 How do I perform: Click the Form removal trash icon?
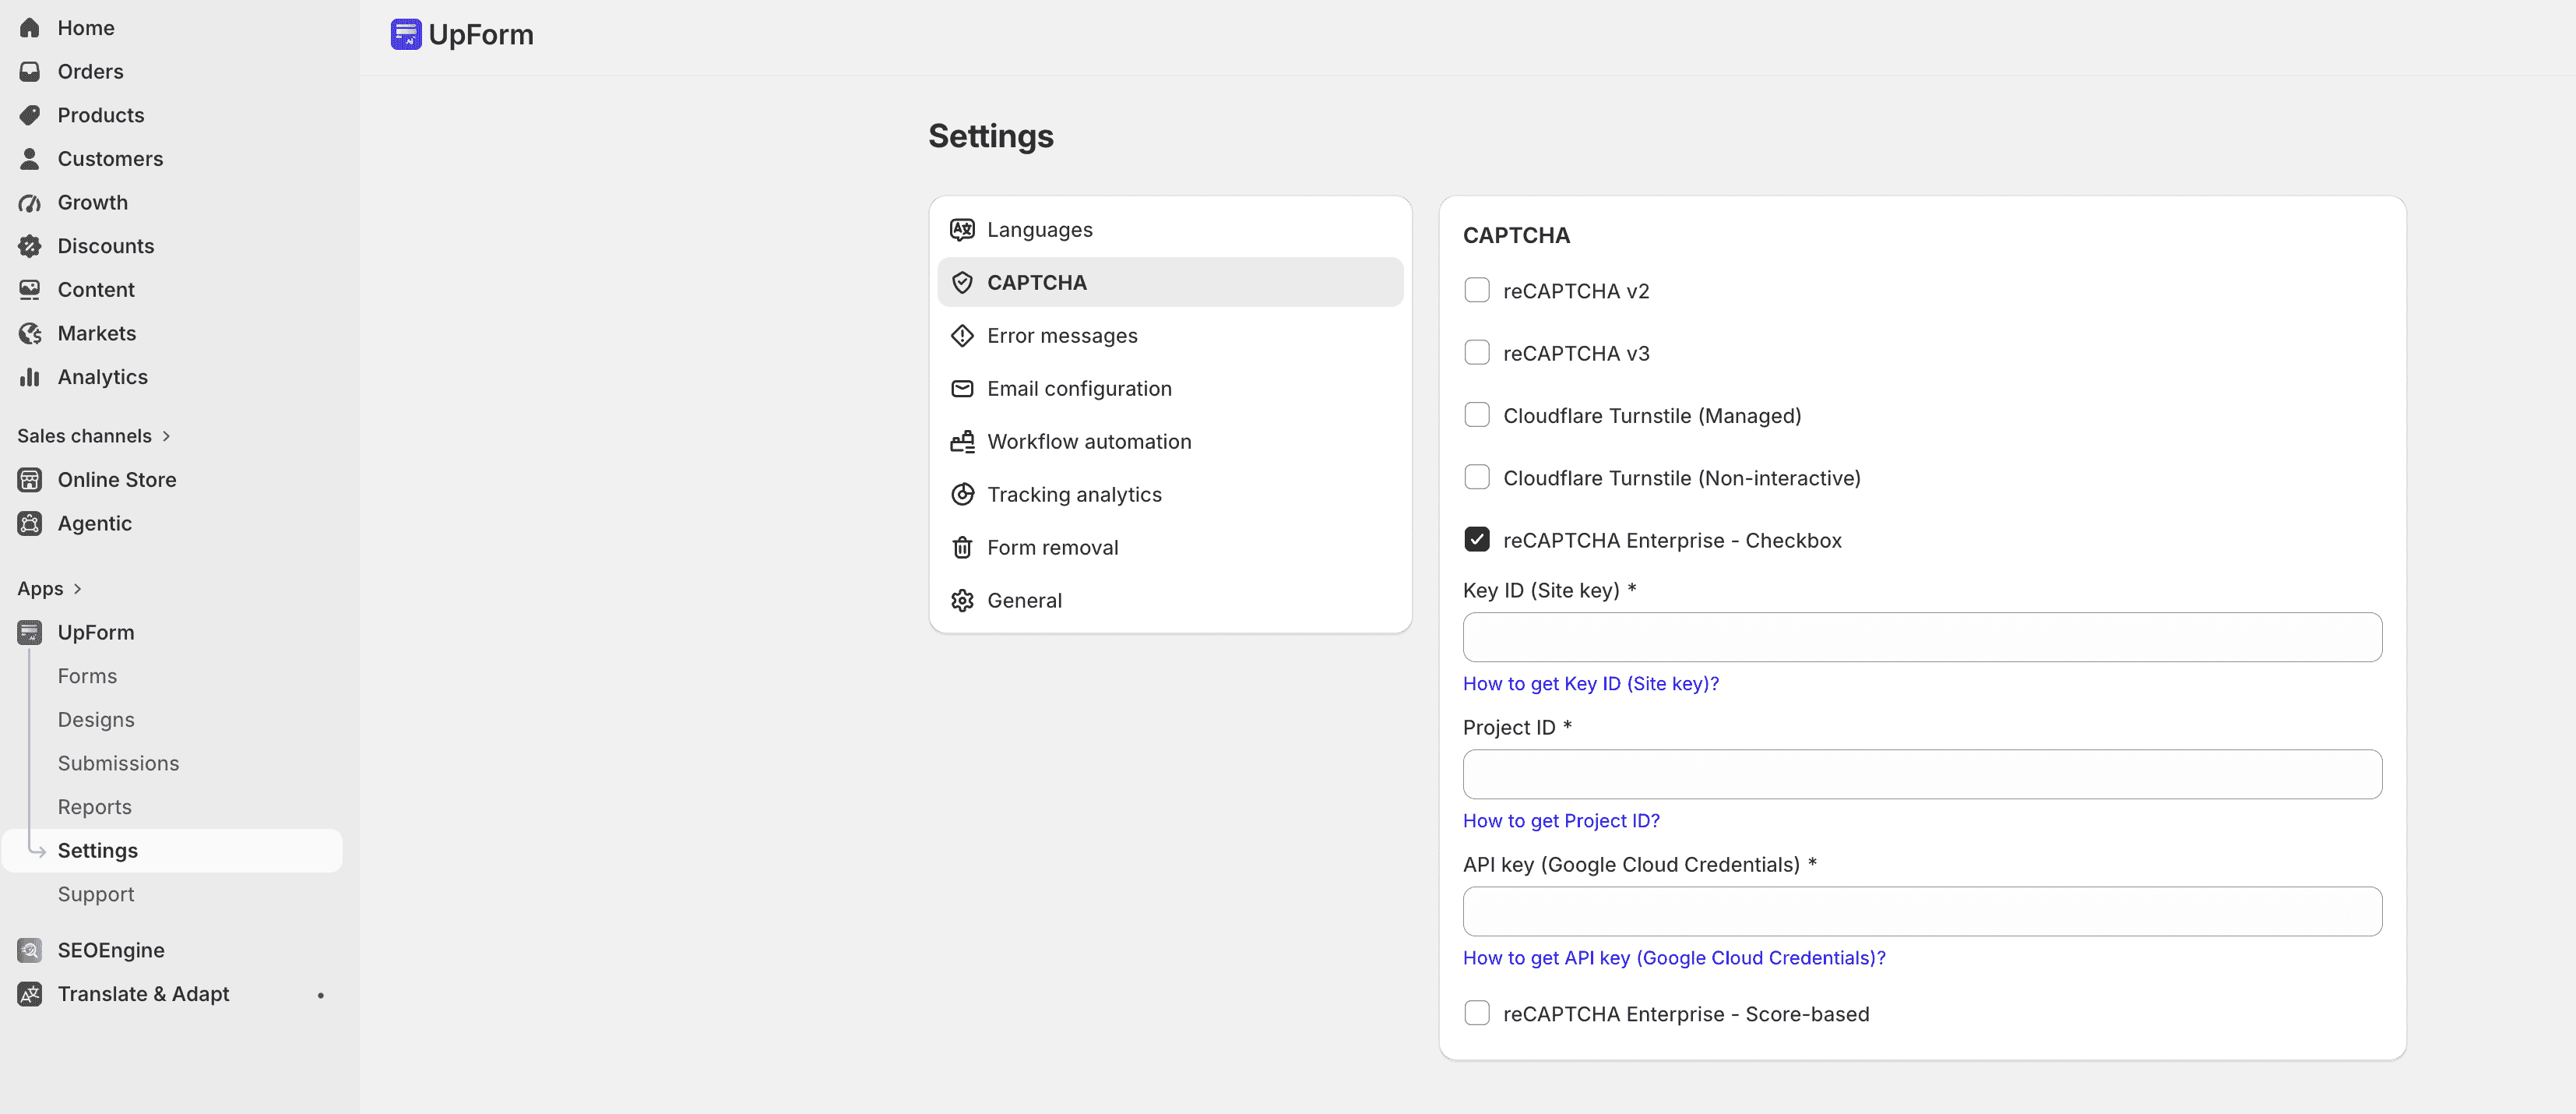pyautogui.click(x=962, y=548)
